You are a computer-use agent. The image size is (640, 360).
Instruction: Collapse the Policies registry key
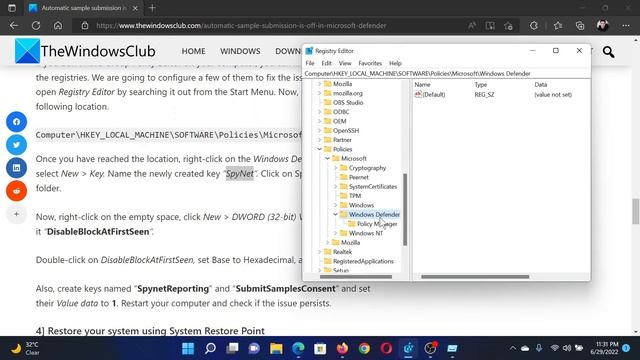319,149
